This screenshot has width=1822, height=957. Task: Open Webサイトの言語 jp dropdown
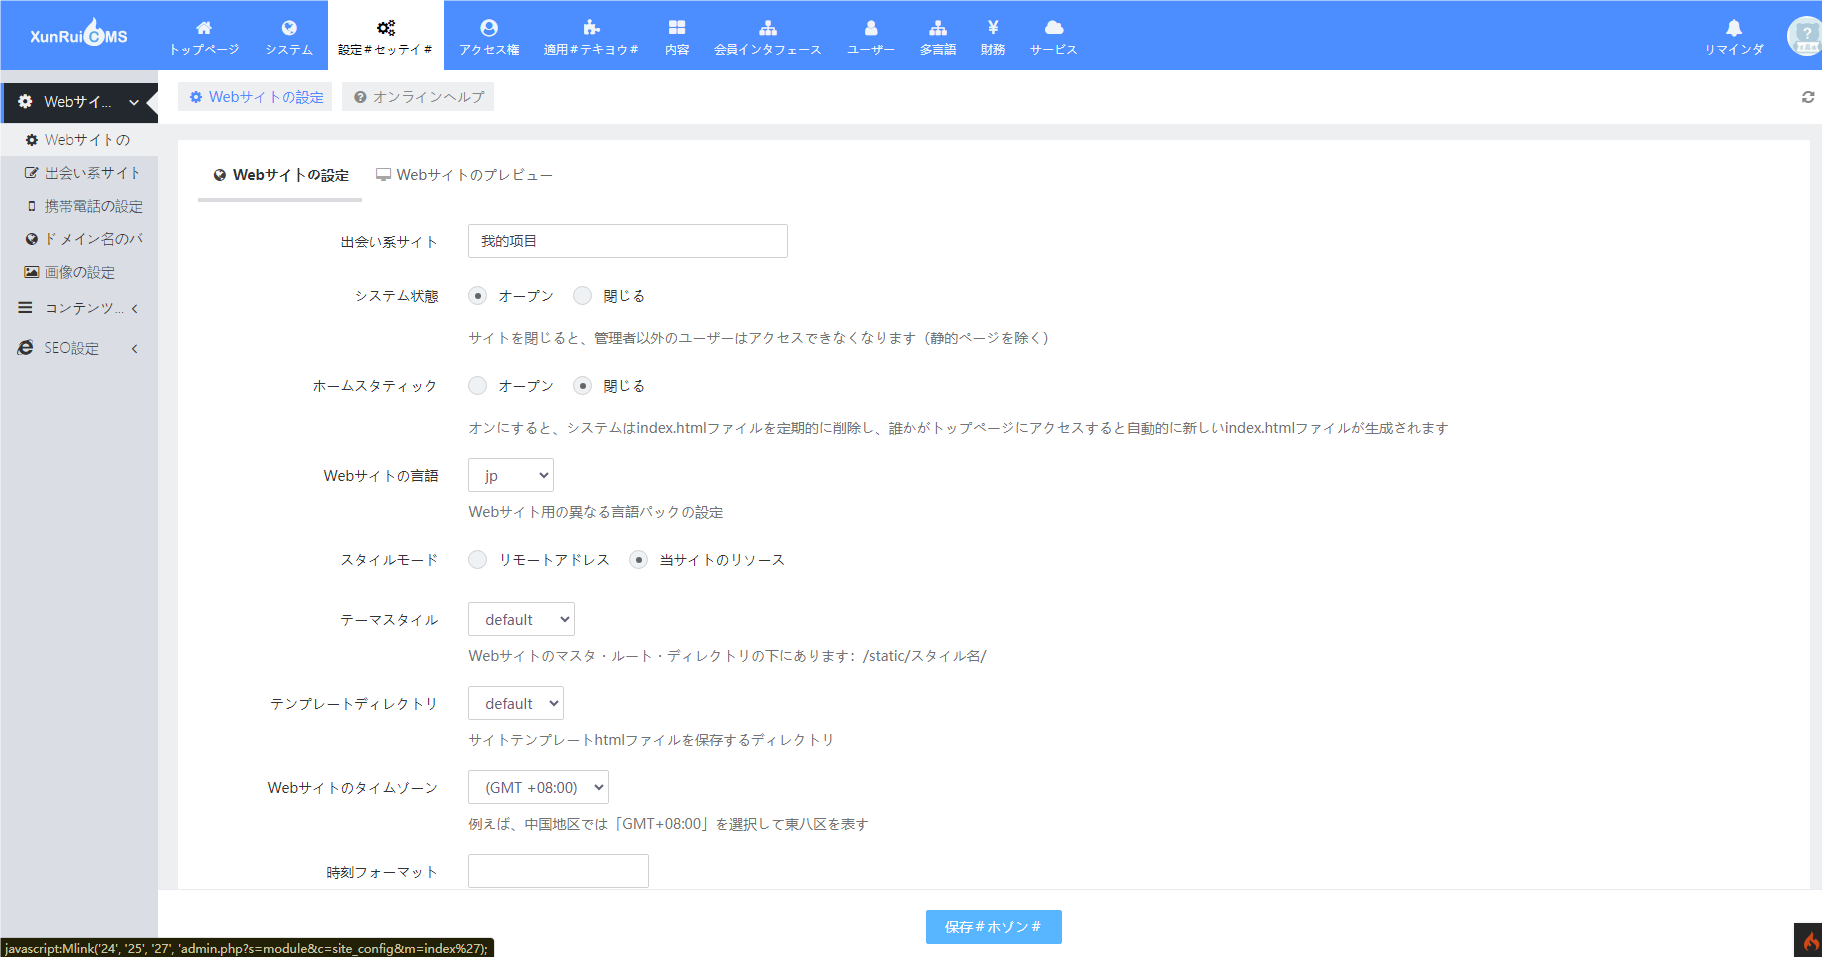511,475
